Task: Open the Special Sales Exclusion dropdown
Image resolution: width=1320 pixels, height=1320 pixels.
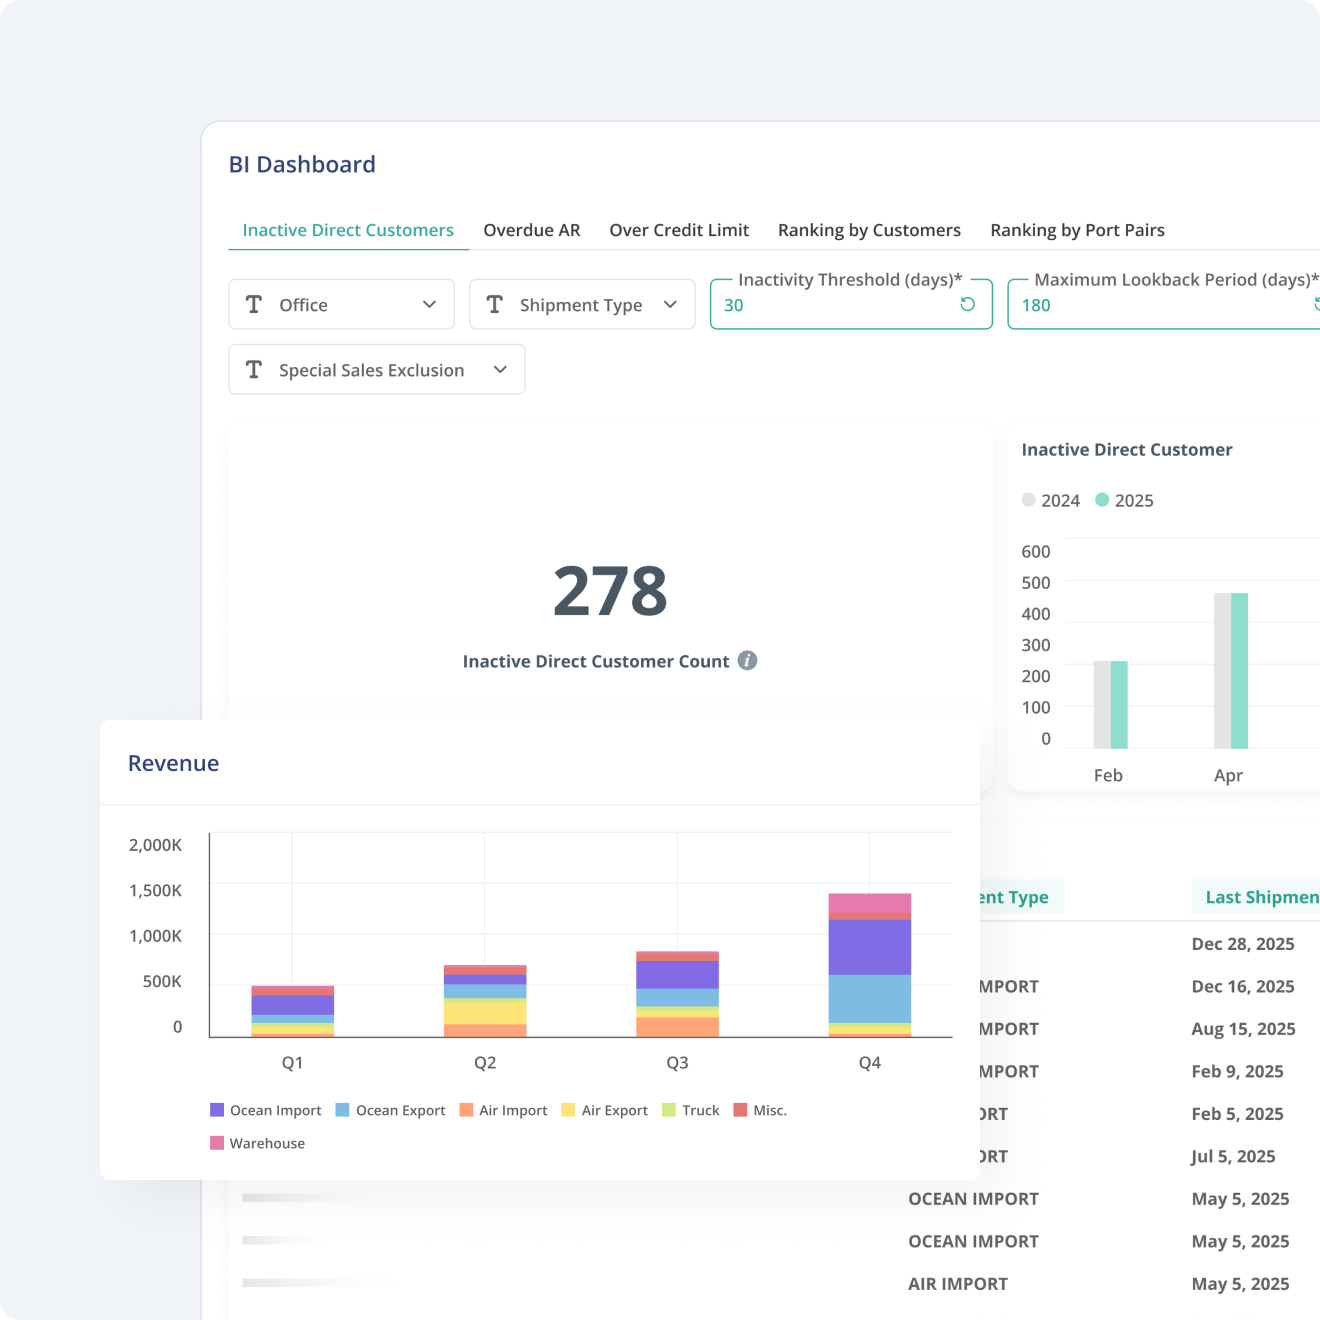Action: 501,369
